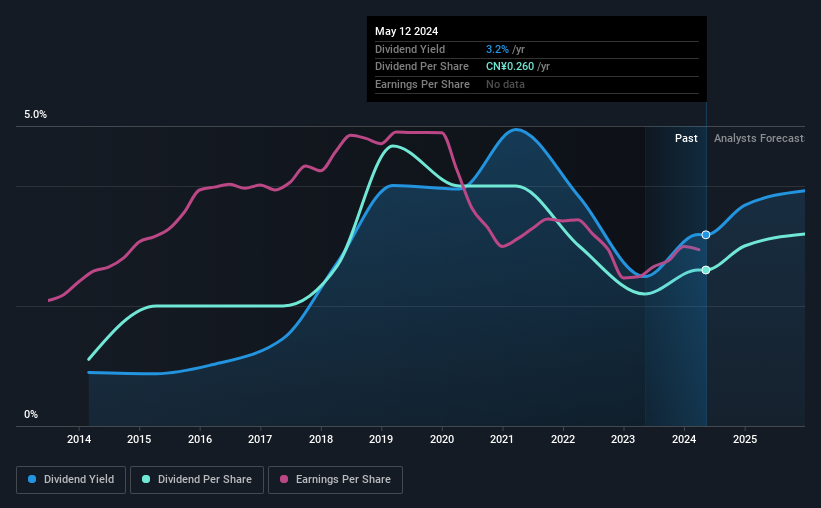Click the blue Dividend Yield legend dot
Image resolution: width=821 pixels, height=508 pixels.
click(32, 479)
